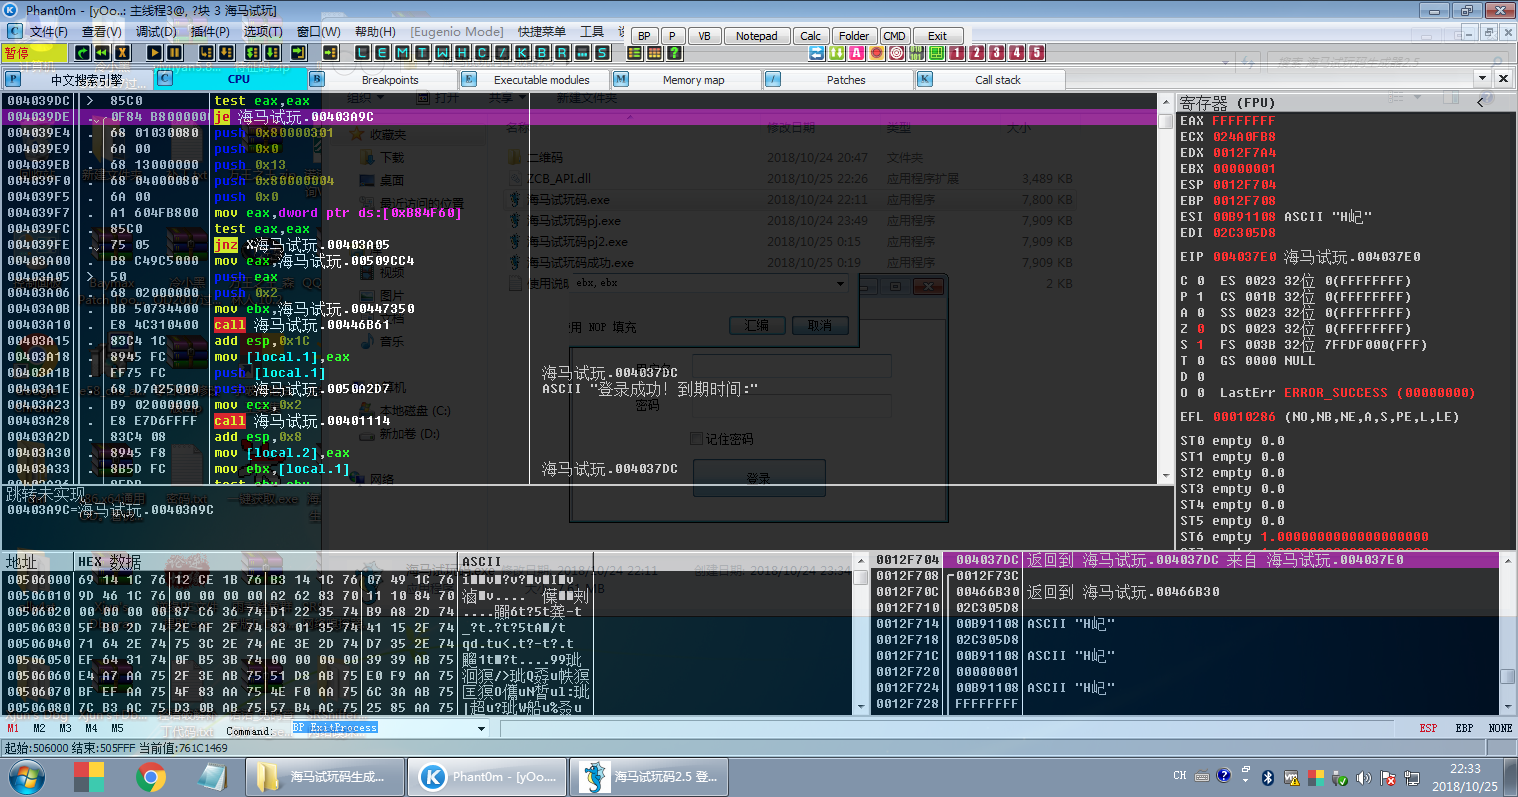Select the M2 memory dump button
The image size is (1518, 797).
point(39,728)
